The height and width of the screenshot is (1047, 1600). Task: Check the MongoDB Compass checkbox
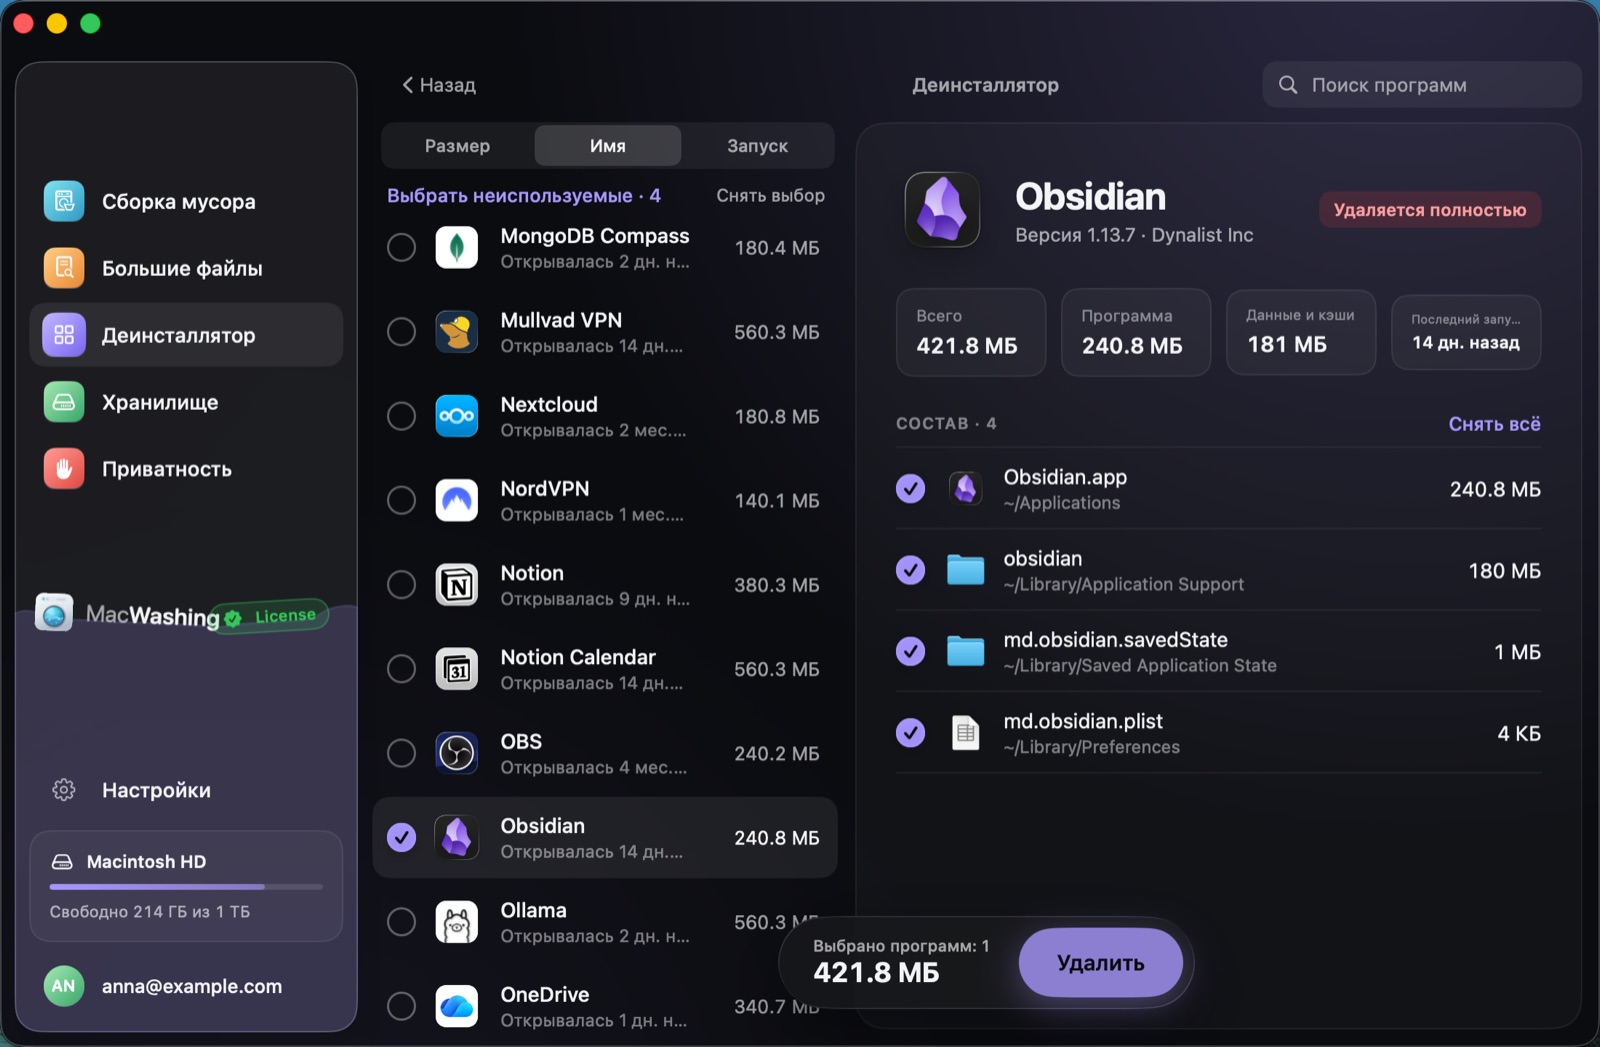(402, 247)
